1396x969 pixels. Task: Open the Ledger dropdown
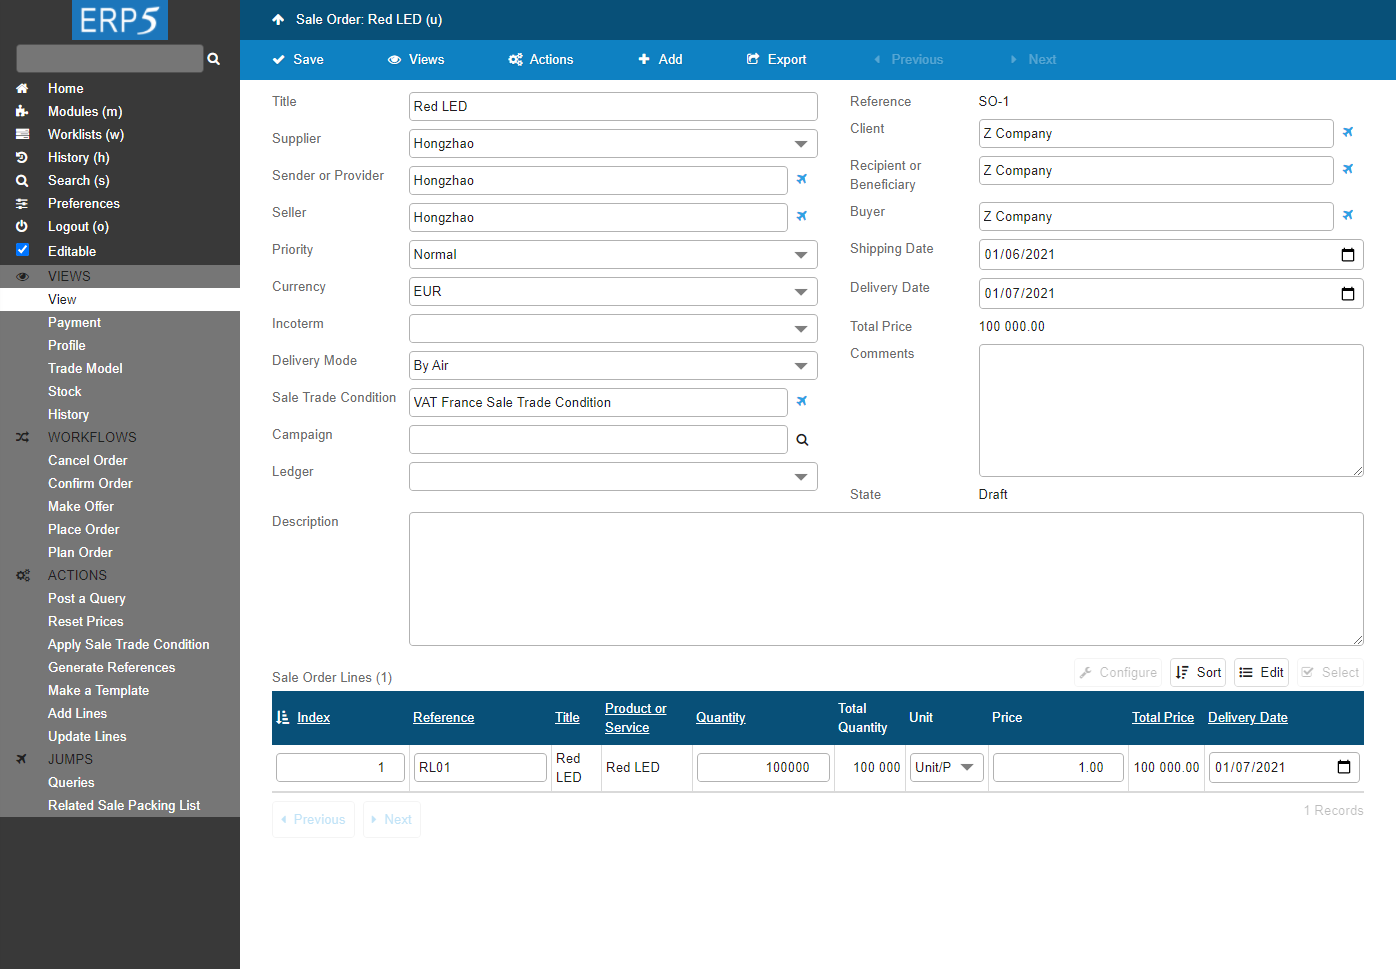tap(613, 476)
